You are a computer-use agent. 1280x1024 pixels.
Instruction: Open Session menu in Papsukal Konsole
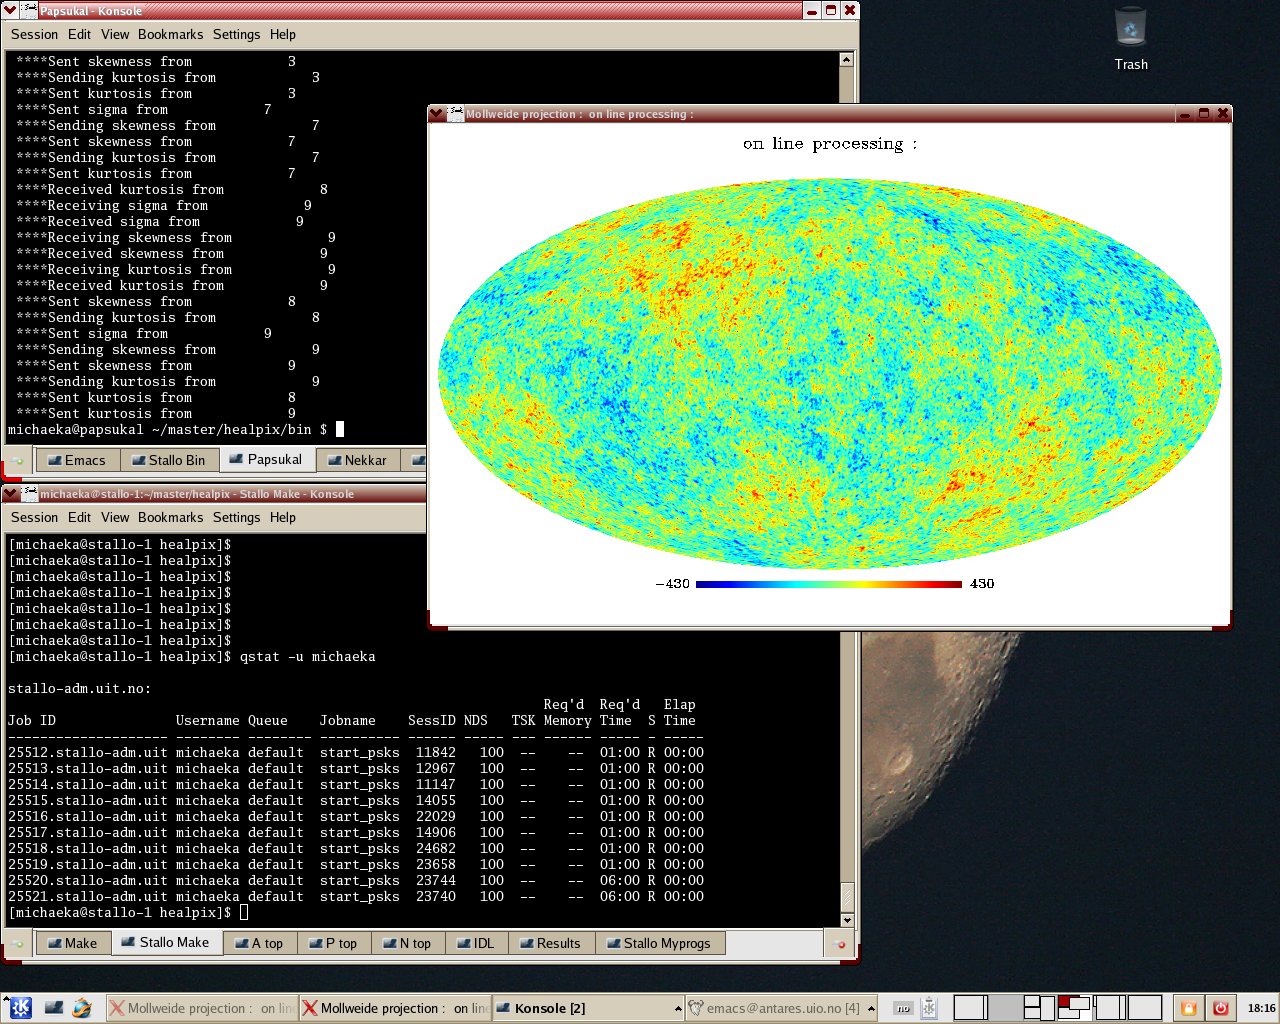click(x=35, y=34)
